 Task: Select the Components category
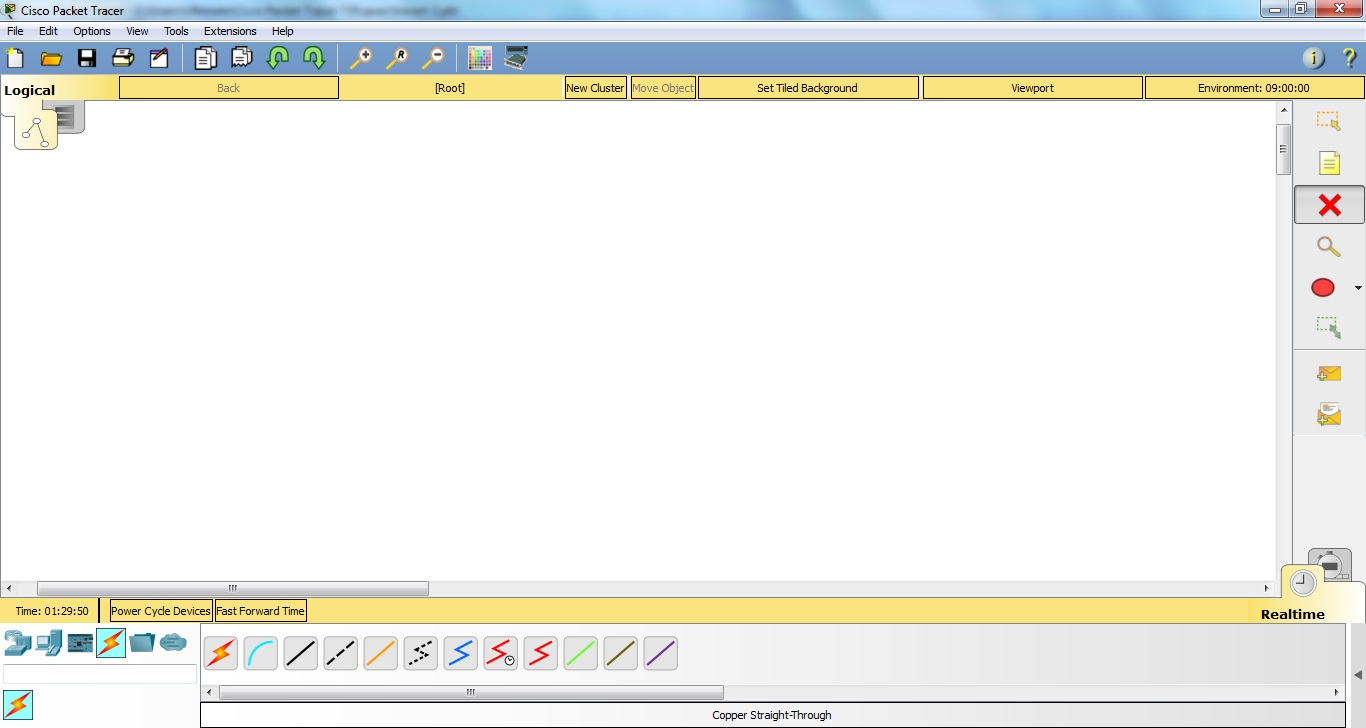[x=80, y=643]
